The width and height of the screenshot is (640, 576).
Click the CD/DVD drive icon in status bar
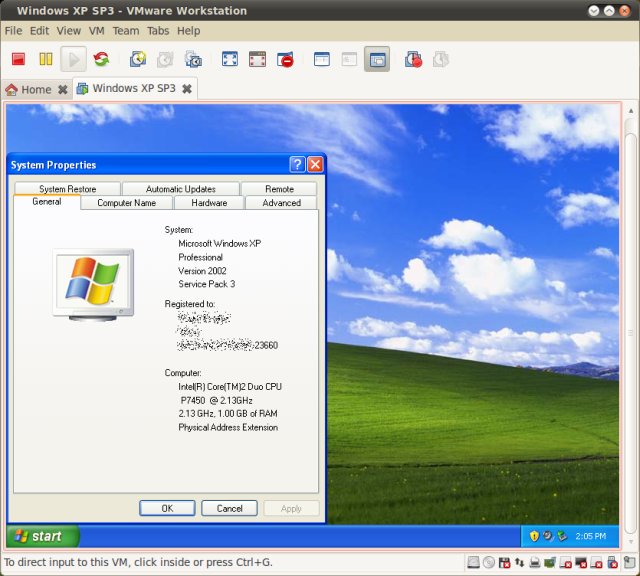pos(489,563)
